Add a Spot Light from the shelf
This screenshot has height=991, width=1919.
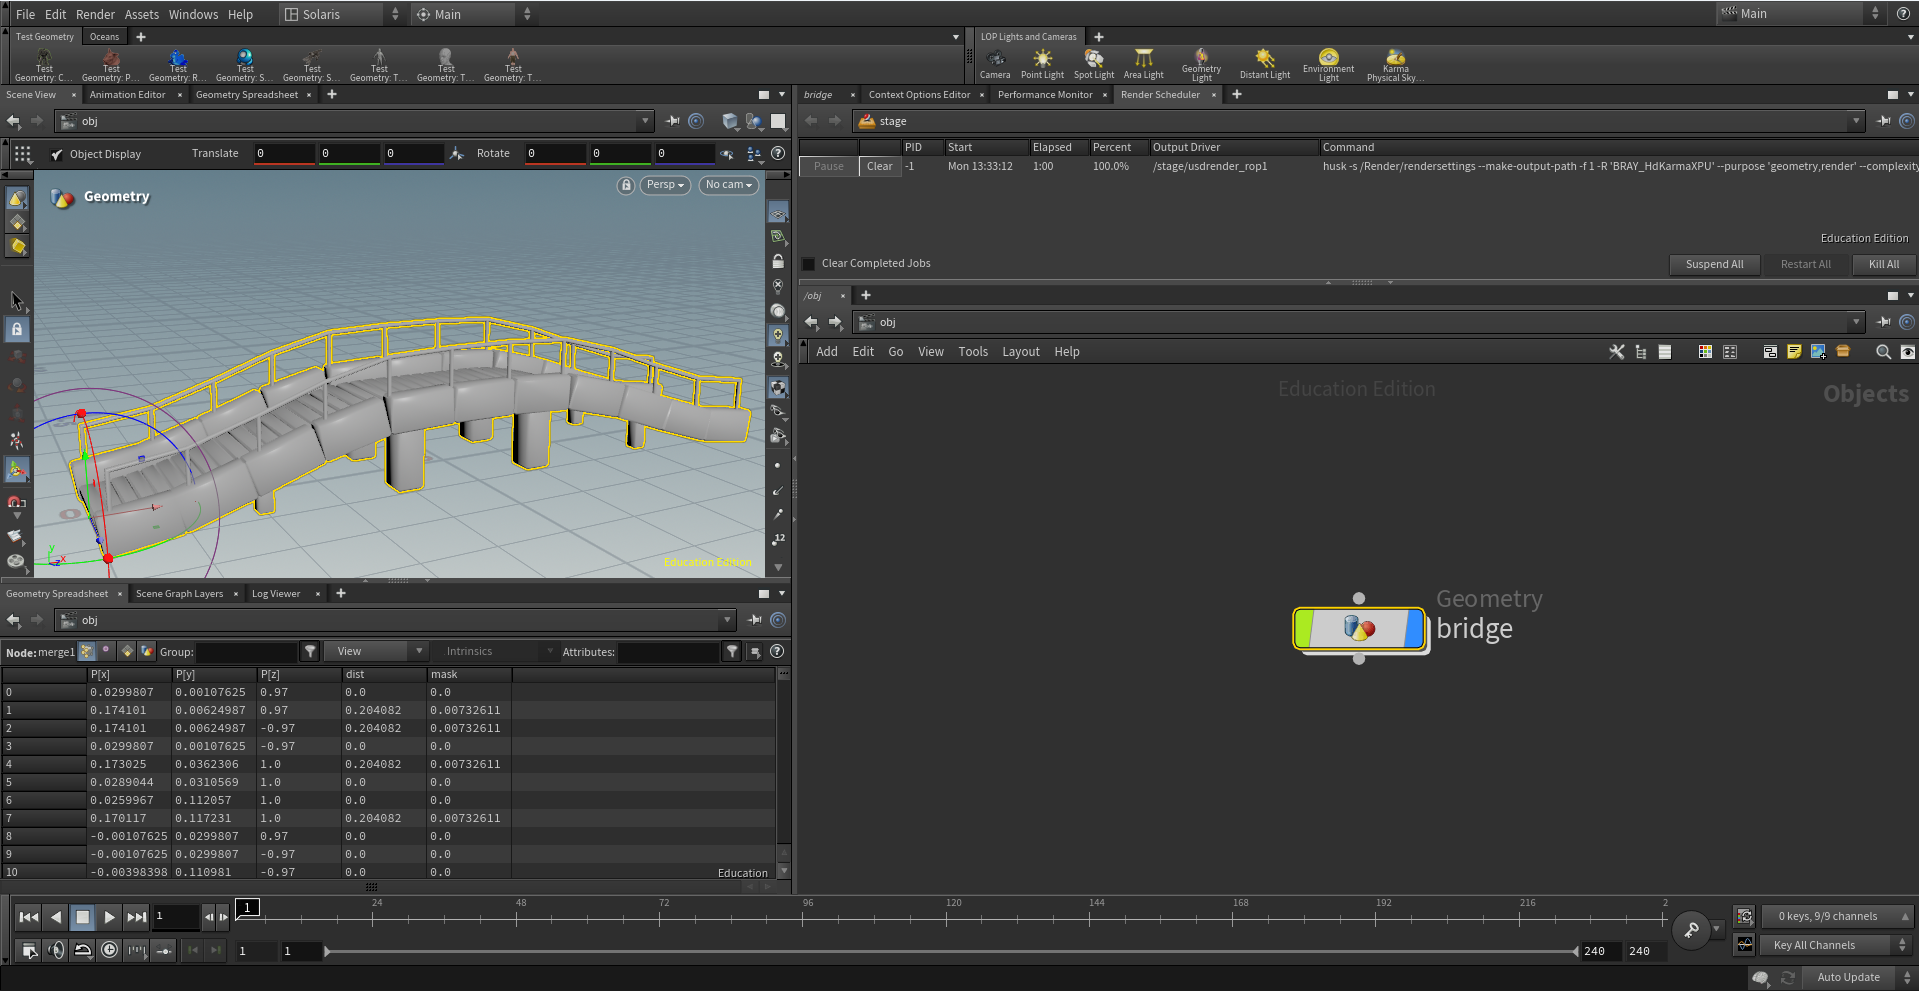[1094, 64]
